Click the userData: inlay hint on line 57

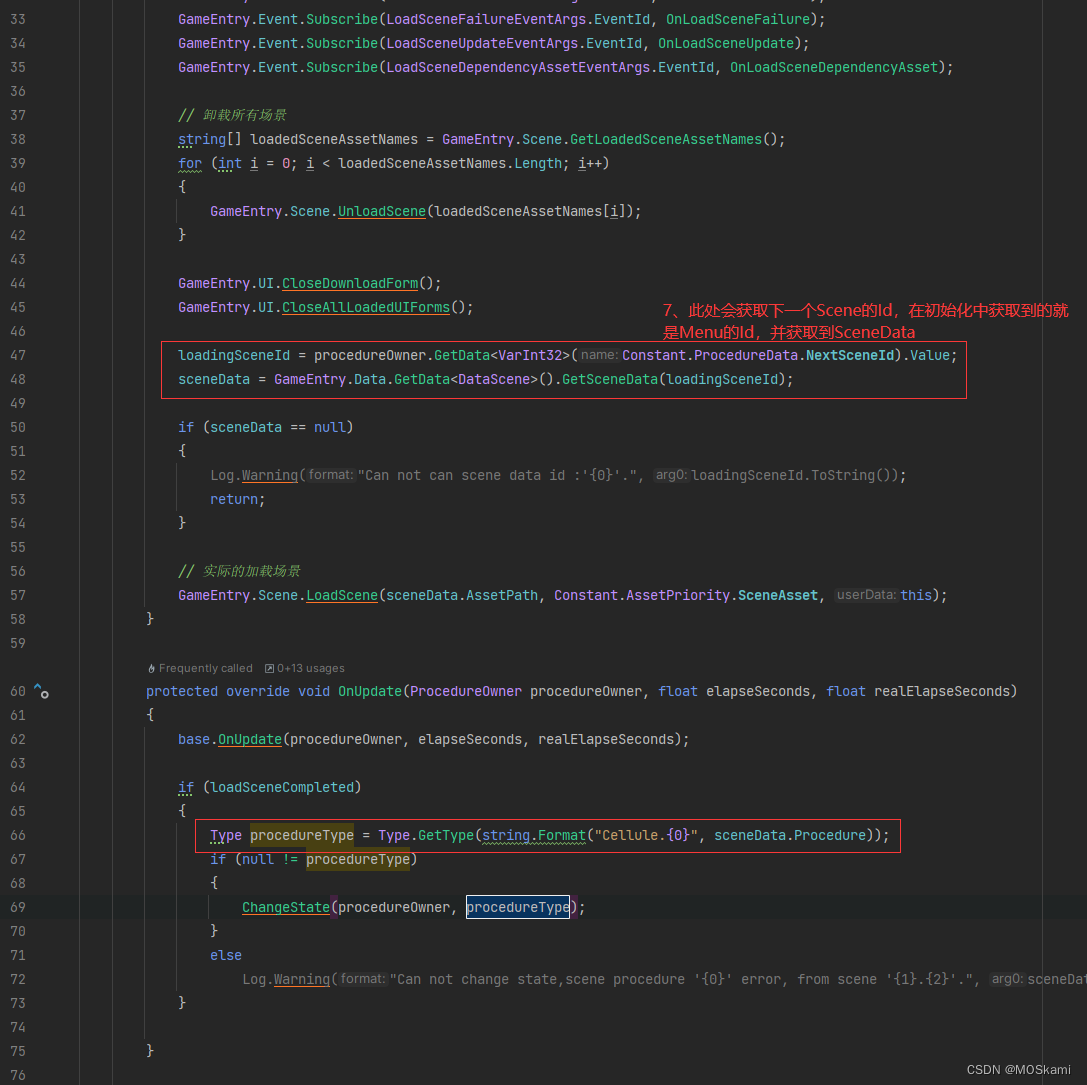tap(866, 595)
